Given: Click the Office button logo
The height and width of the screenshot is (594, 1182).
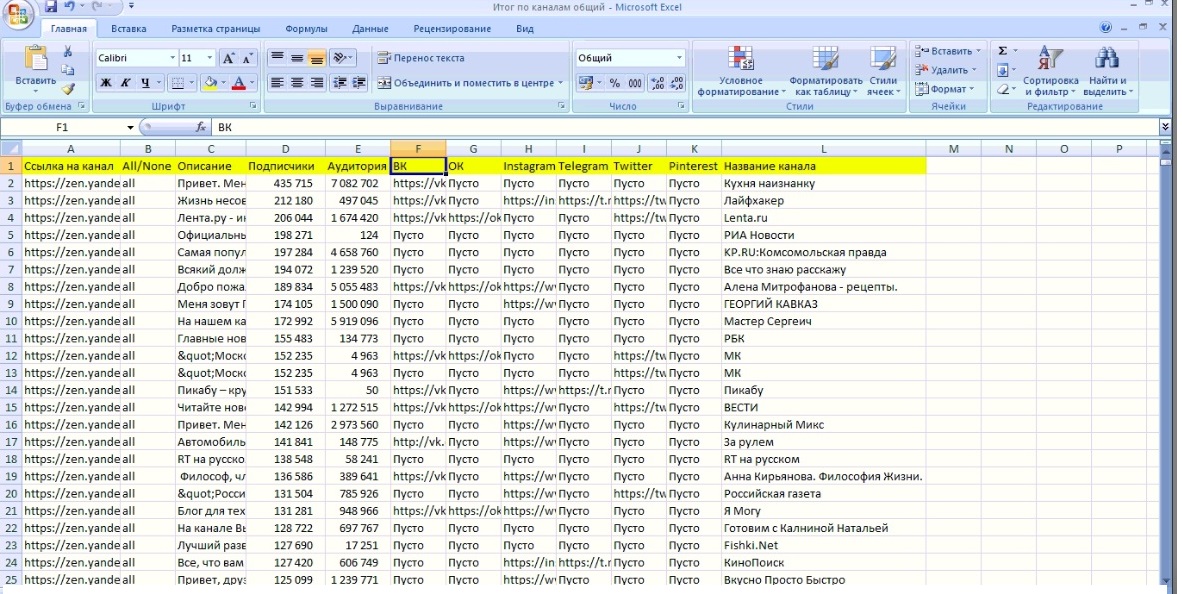Looking at the screenshot, I should (x=18, y=15).
